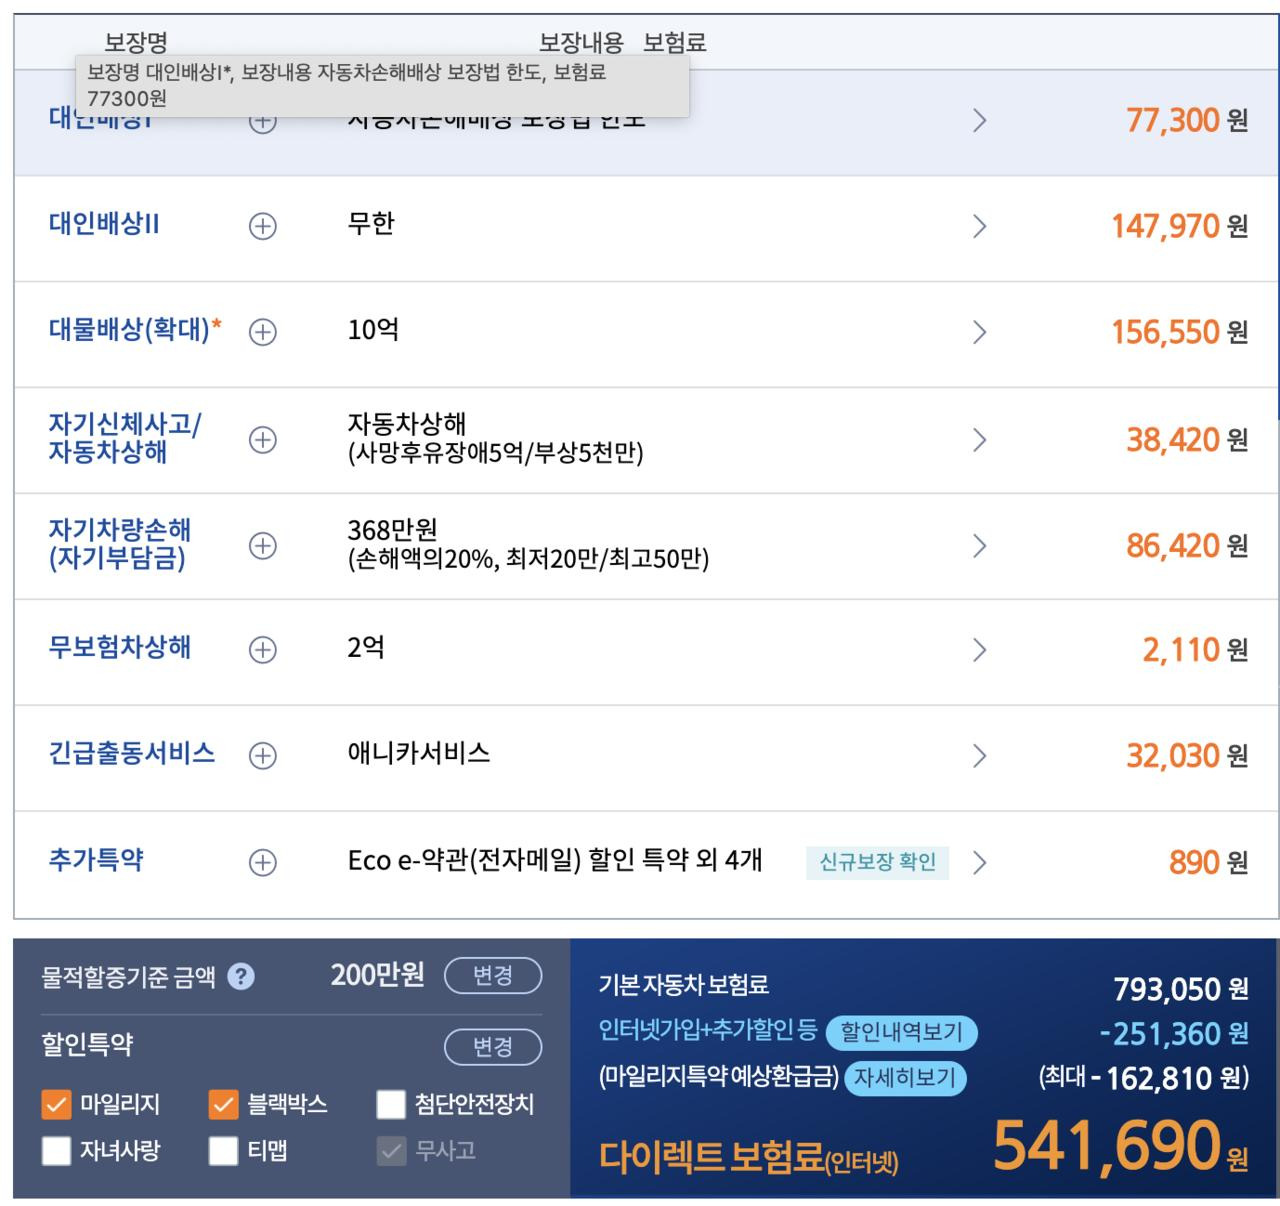The width and height of the screenshot is (1280, 1206).
Task: Enable the 티맵 discount checkbox
Action: tap(223, 1151)
